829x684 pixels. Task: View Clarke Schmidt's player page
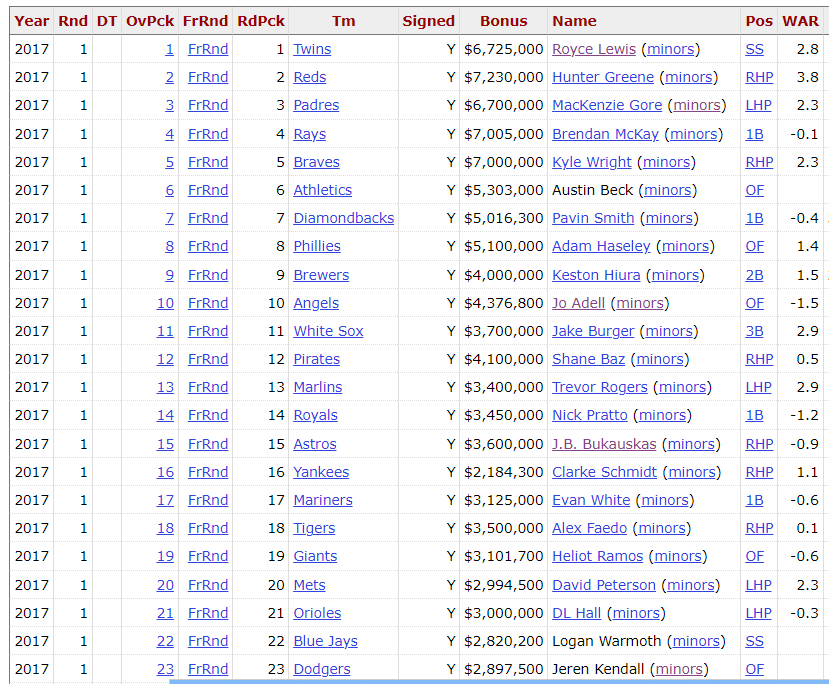(x=604, y=472)
